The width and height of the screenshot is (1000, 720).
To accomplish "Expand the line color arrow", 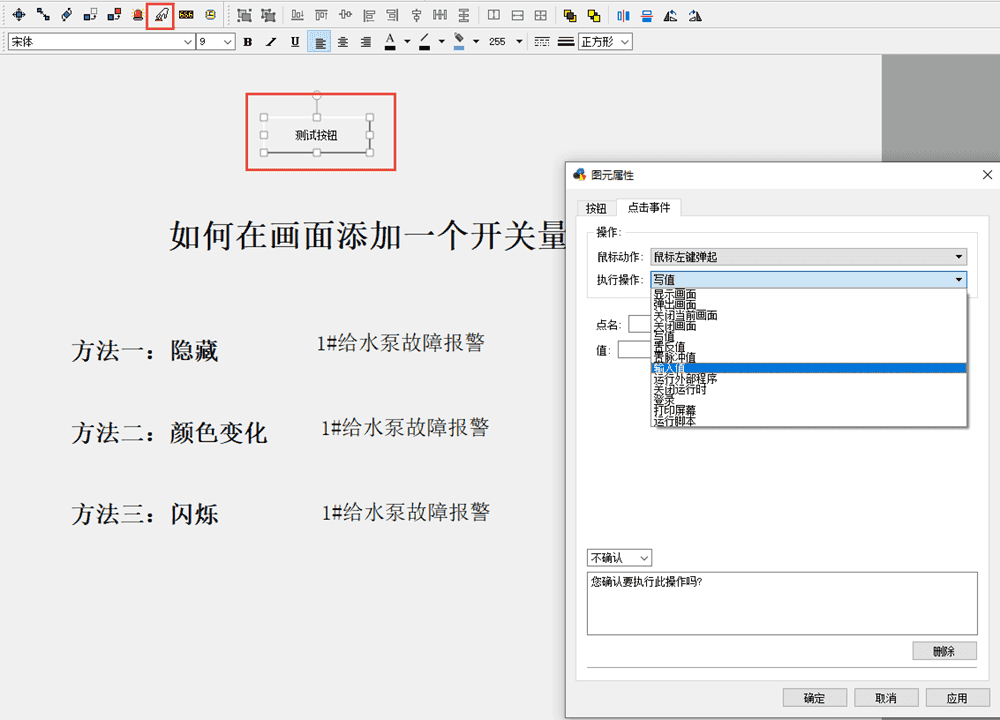I will 441,41.
